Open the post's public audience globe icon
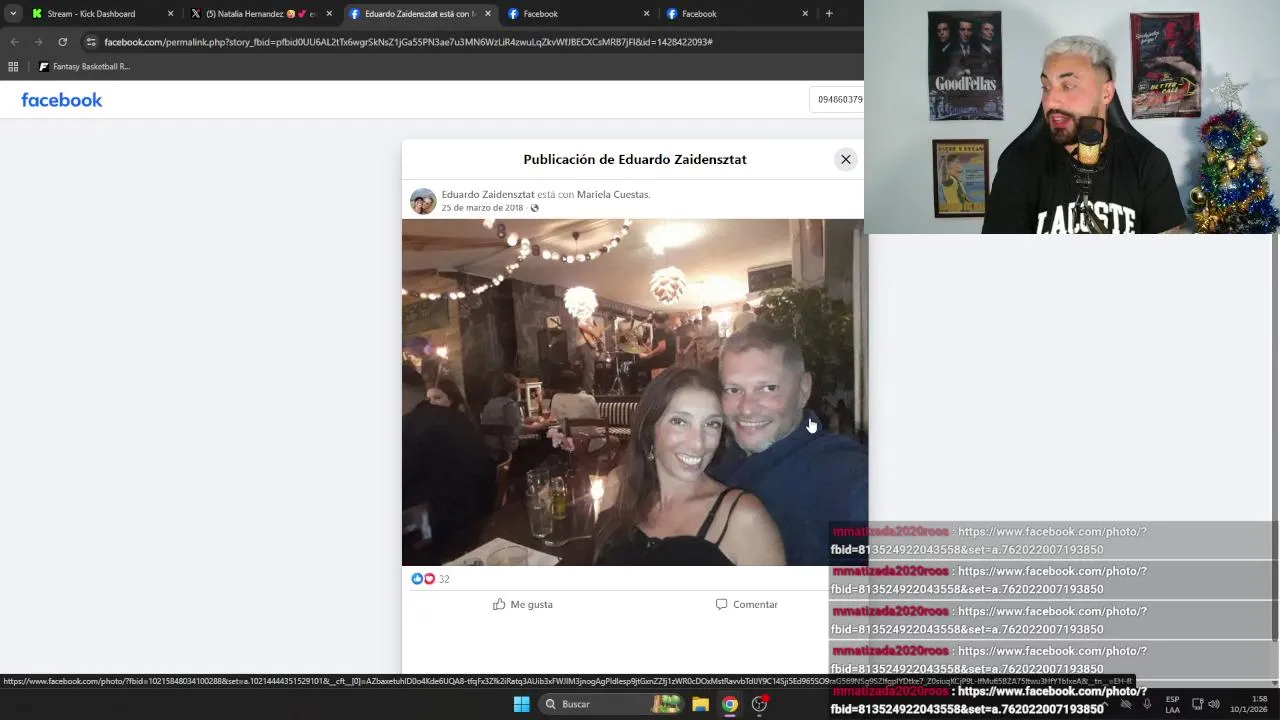 534,208
